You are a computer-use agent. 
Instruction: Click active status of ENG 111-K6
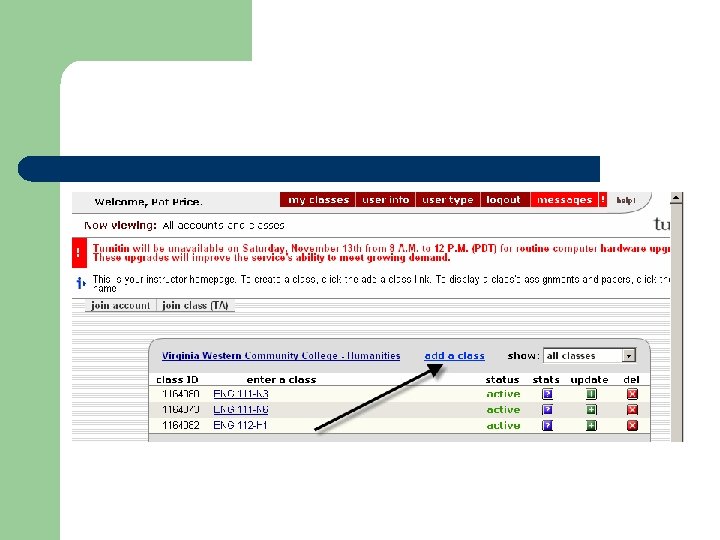[503, 410]
